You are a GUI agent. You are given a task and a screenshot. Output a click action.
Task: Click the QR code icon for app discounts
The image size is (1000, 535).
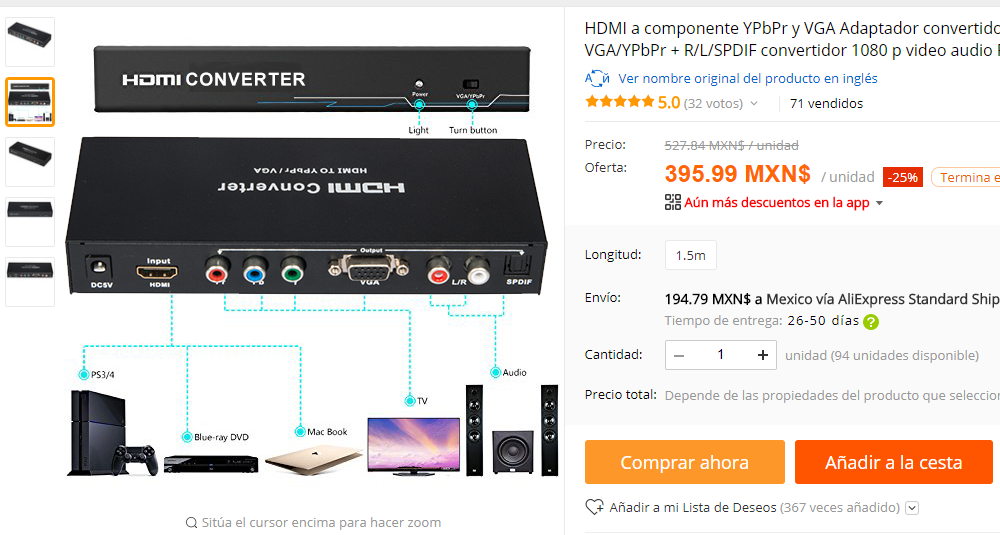click(673, 203)
